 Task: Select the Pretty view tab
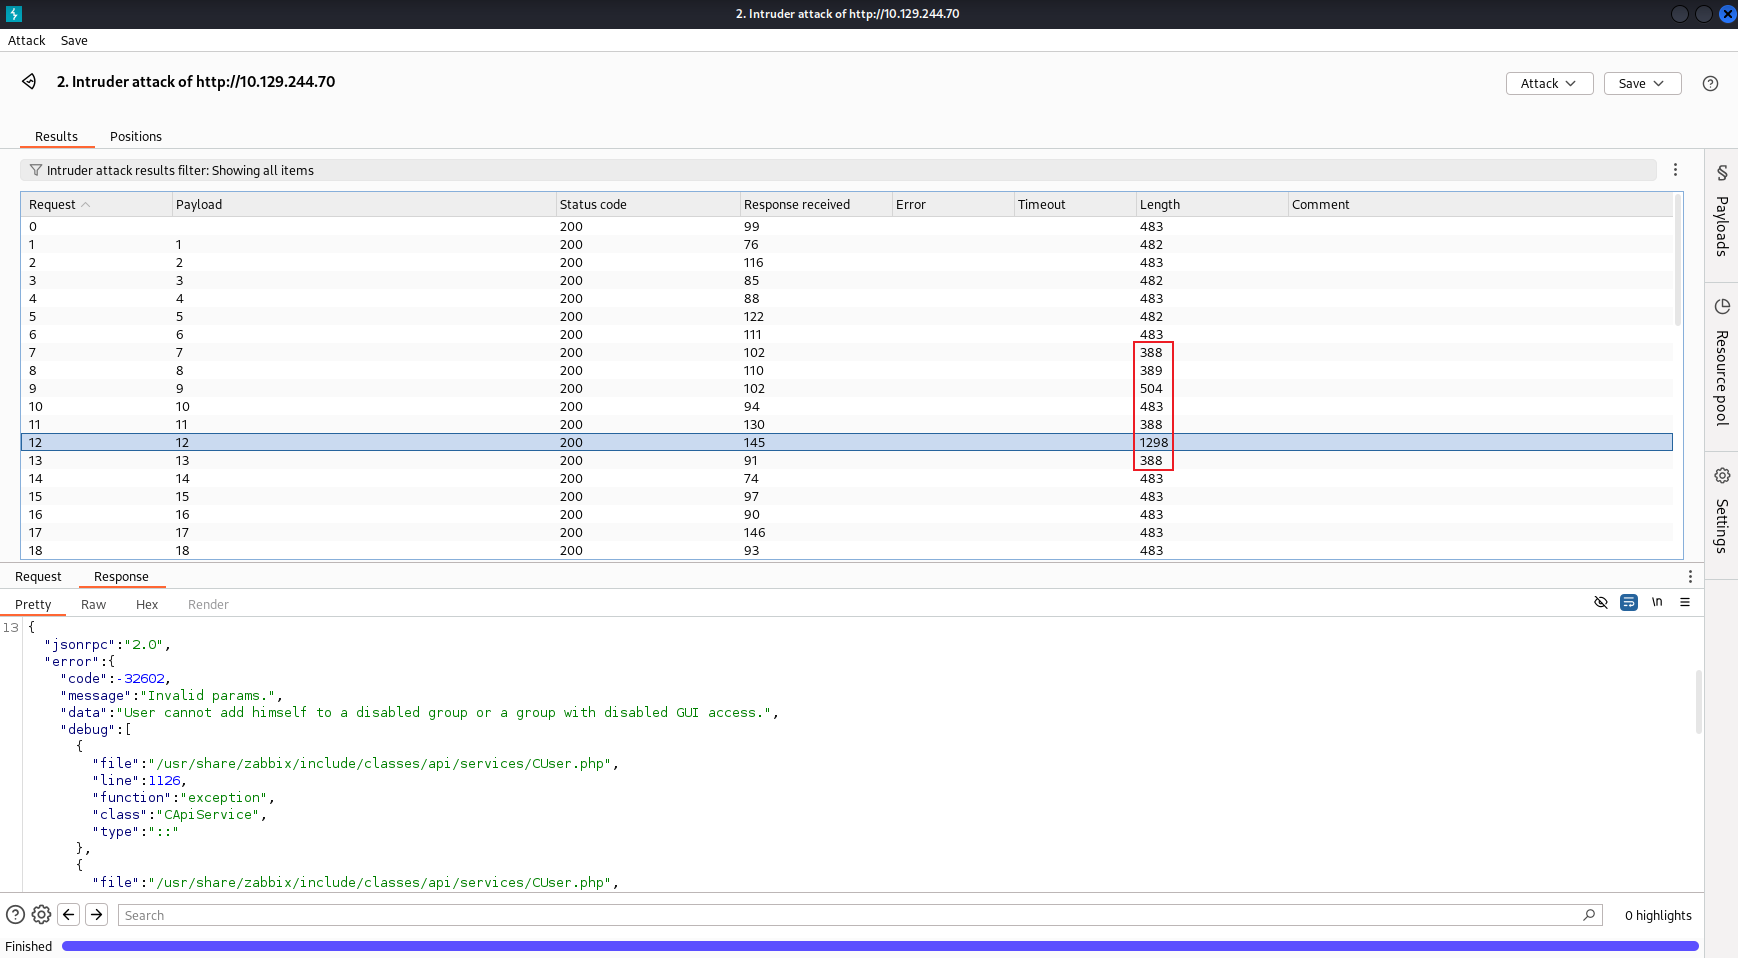(33, 605)
